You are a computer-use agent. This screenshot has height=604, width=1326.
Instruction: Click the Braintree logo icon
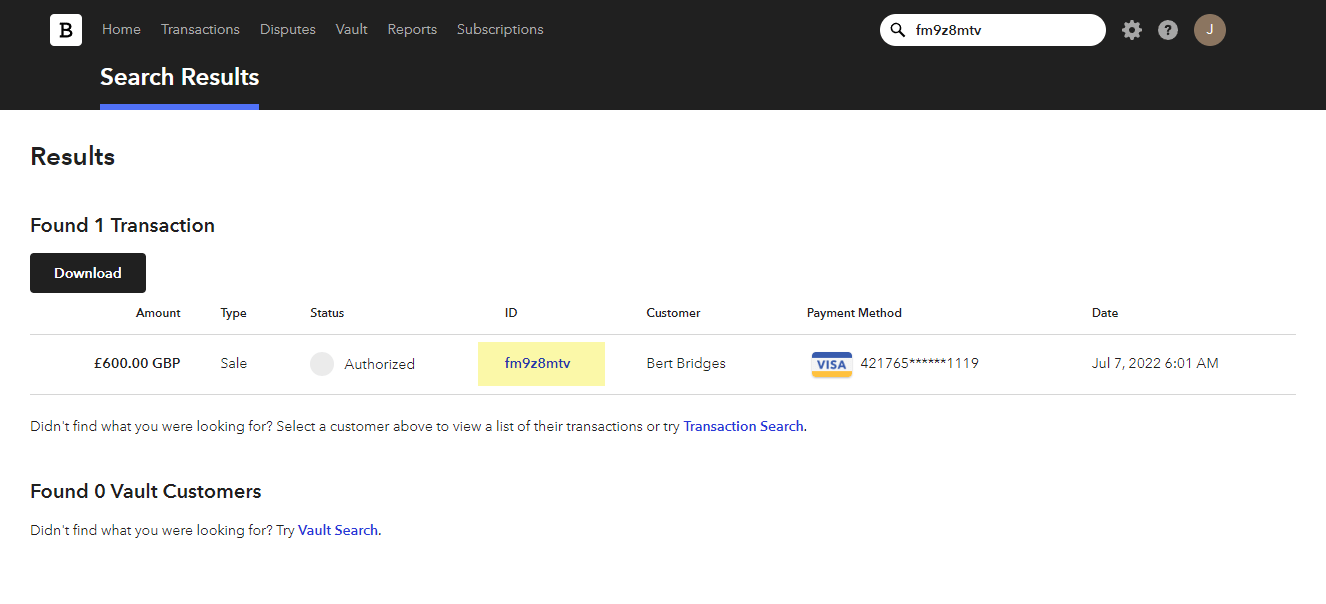click(x=66, y=30)
